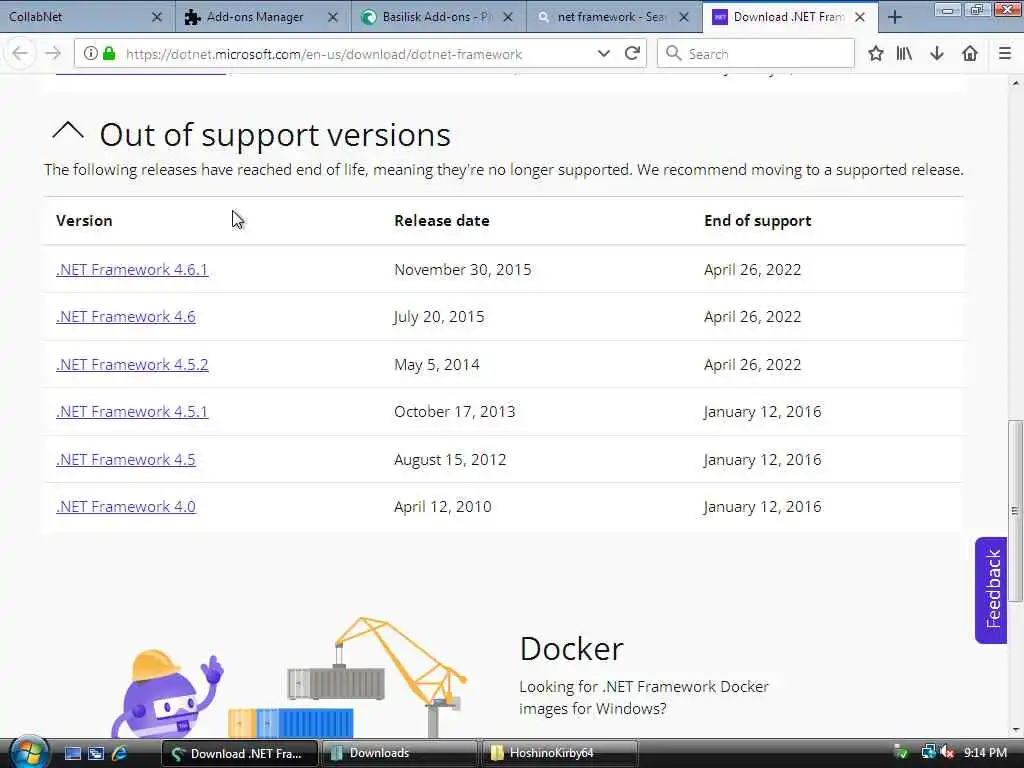Screen dimensions: 1024x768
Task: Click the Docker heading
Action: (571, 648)
